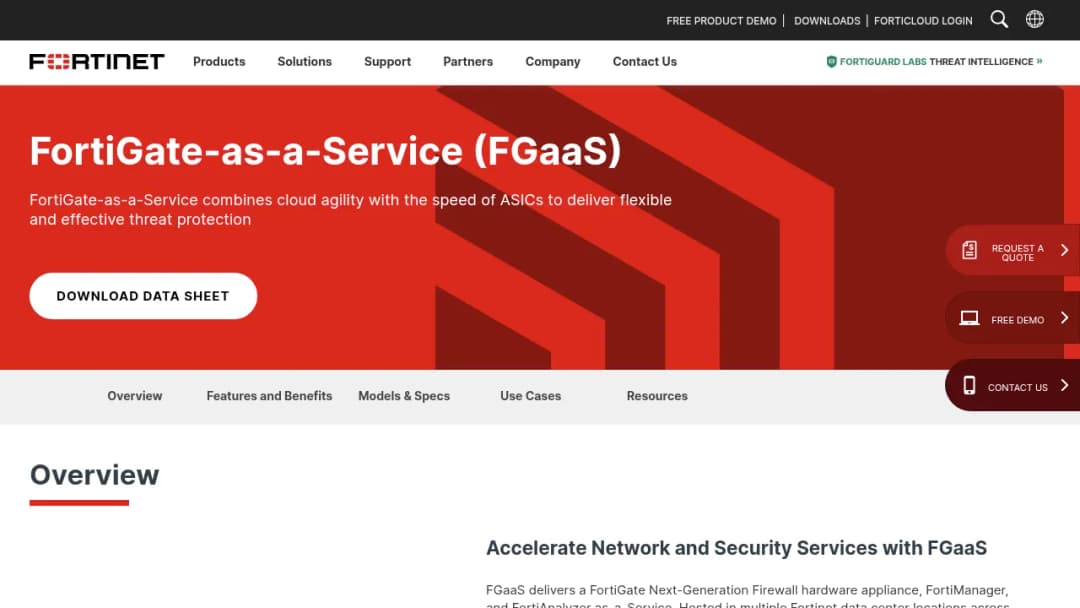This screenshot has width=1080, height=608.
Task: Open the Company menu
Action: click(x=552, y=61)
